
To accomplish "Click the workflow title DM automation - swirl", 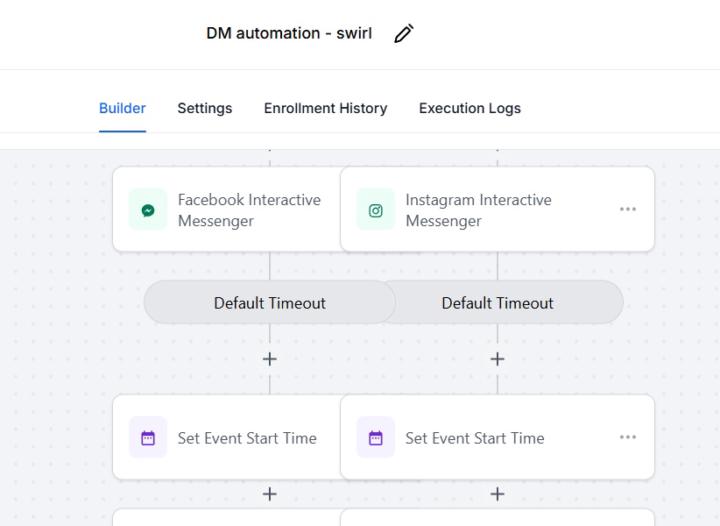I will (289, 34).
